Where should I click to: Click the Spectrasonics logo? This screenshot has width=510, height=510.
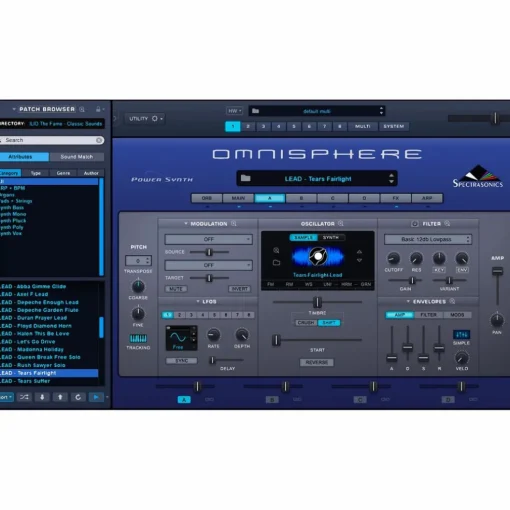tap(478, 176)
